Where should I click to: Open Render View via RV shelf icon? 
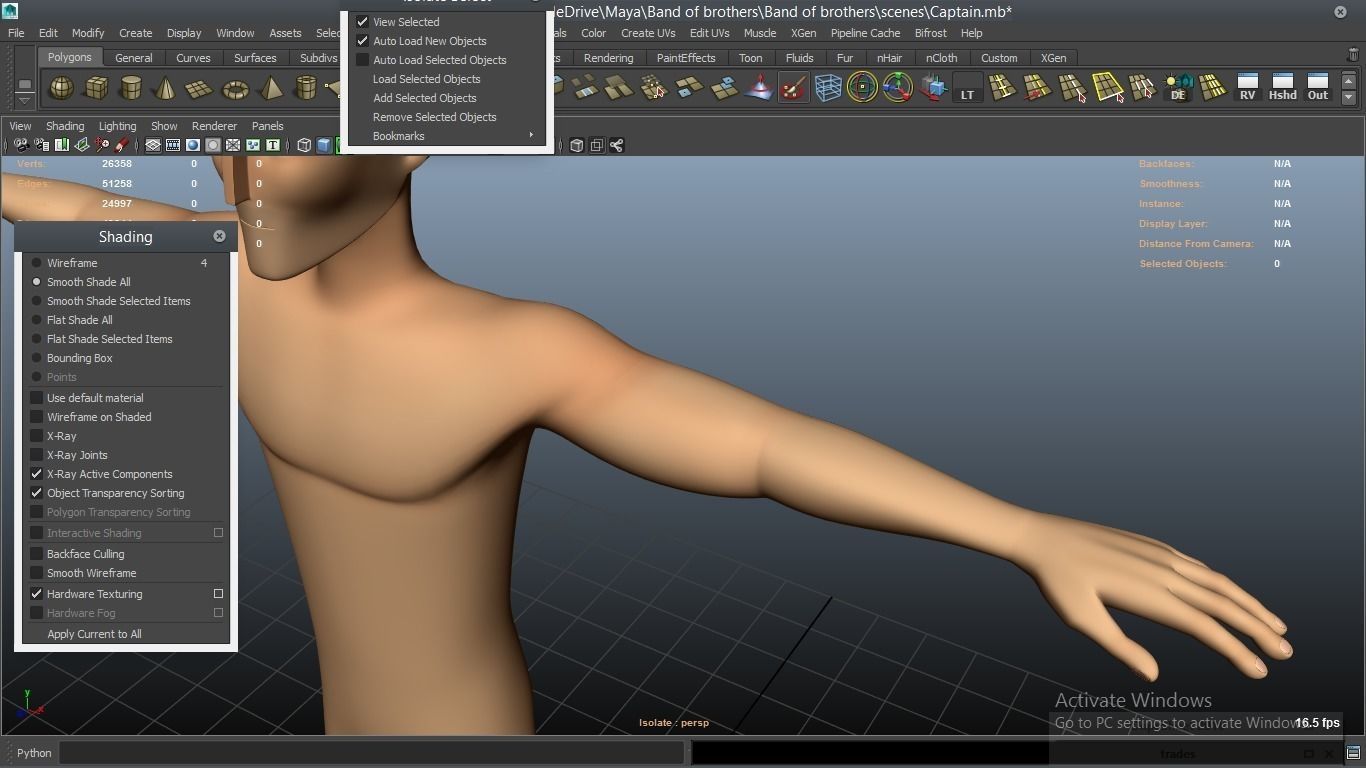click(x=1247, y=88)
